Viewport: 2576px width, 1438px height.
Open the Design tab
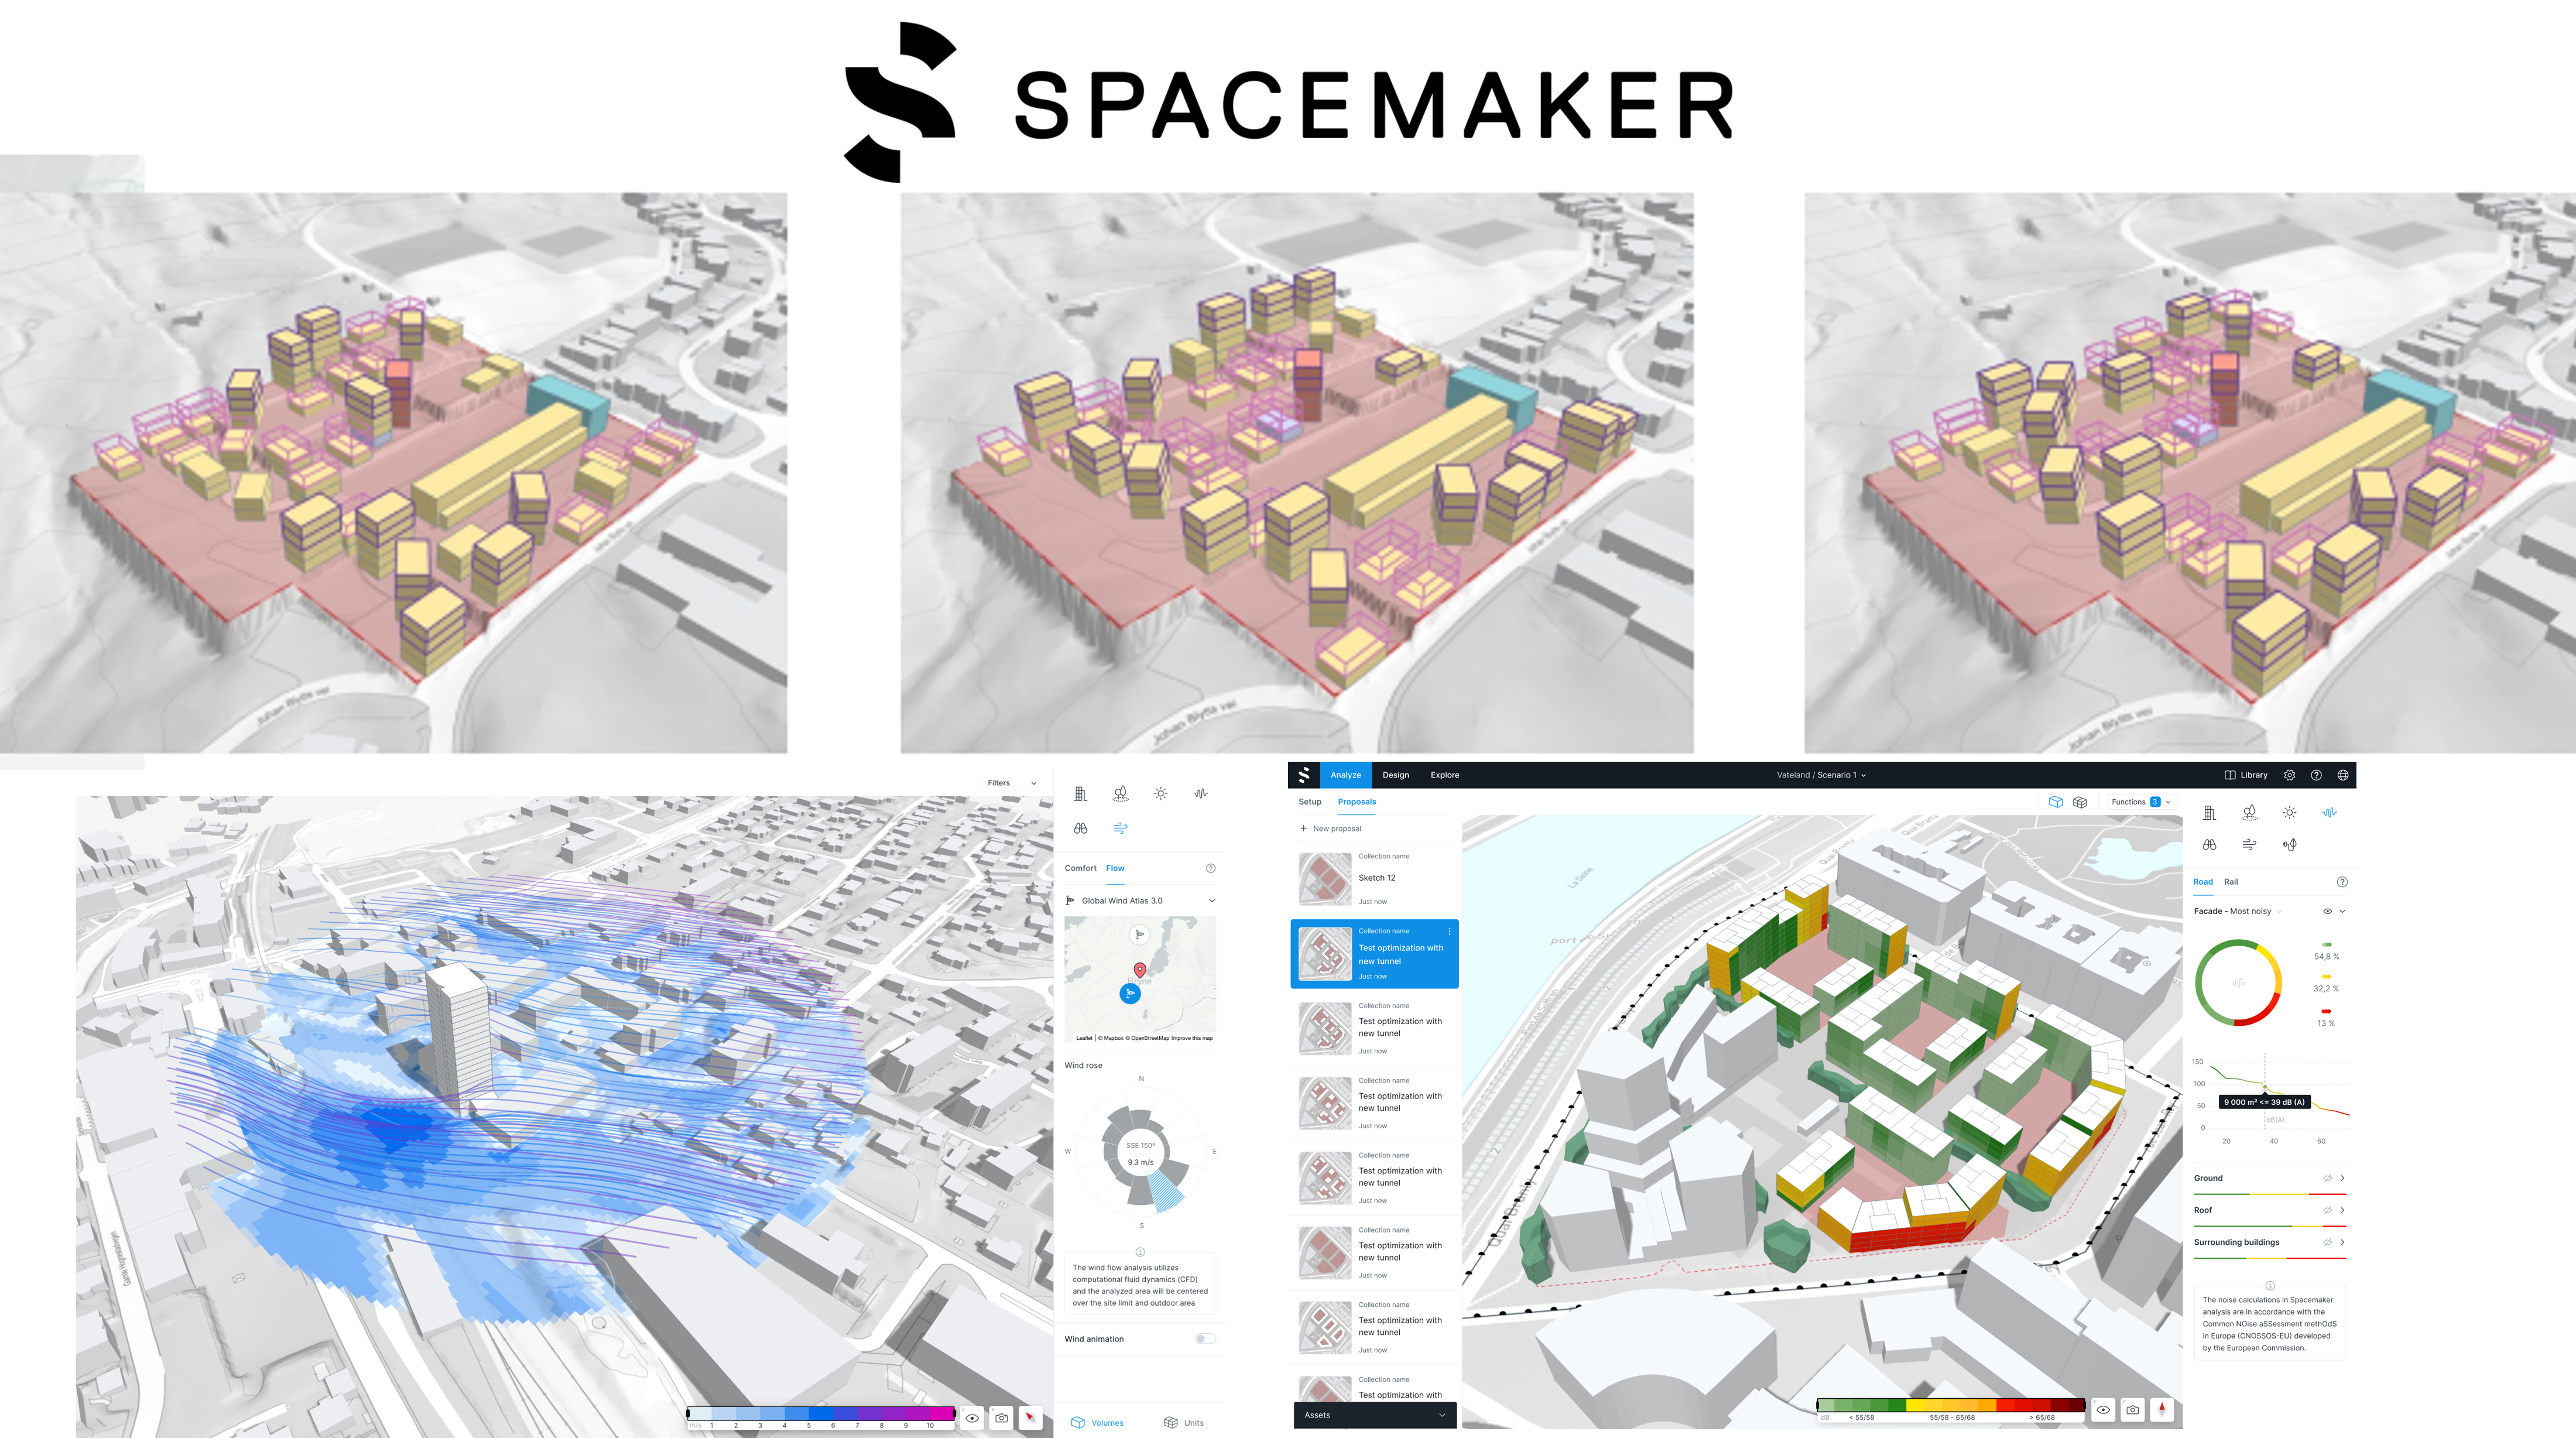(x=1395, y=775)
